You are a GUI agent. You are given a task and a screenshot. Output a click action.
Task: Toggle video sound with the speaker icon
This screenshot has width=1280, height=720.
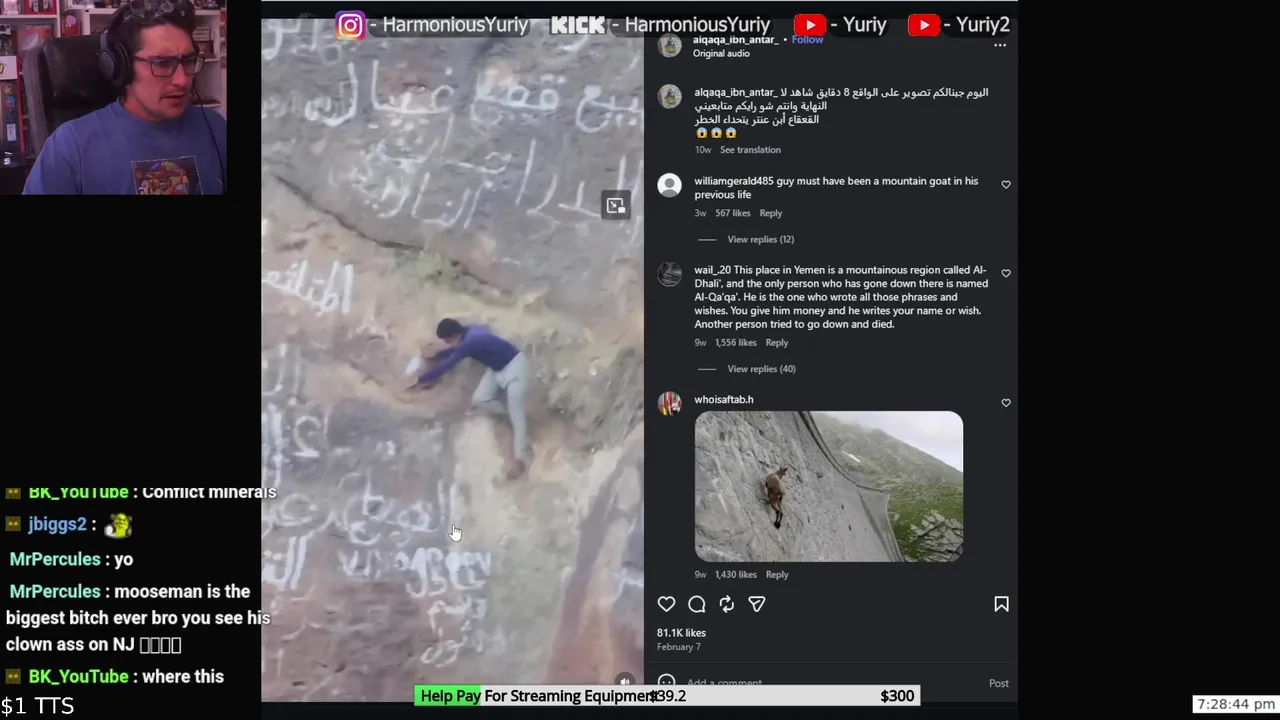[625, 681]
